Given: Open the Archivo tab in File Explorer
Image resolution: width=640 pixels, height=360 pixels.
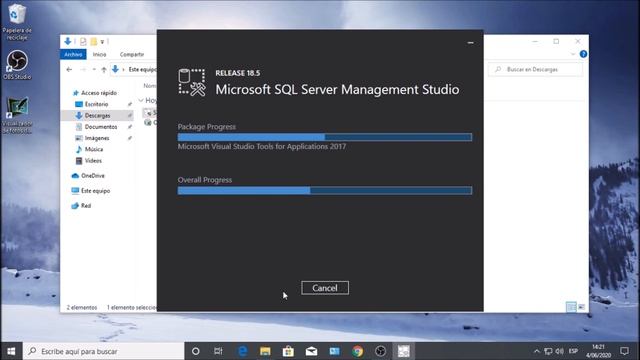Looking at the screenshot, I should [x=73, y=54].
